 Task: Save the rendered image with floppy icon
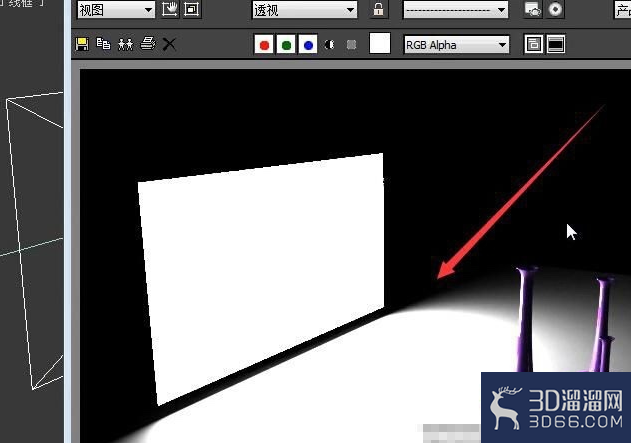point(82,44)
